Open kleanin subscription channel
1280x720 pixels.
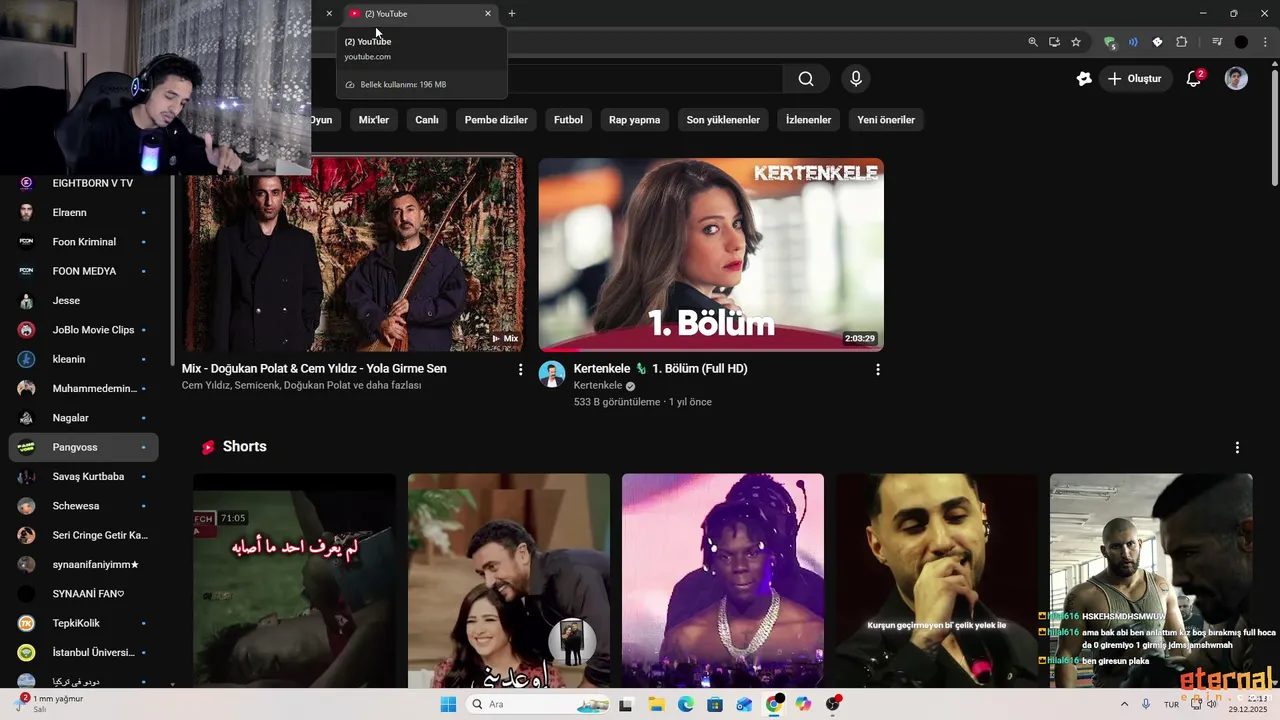84,359
